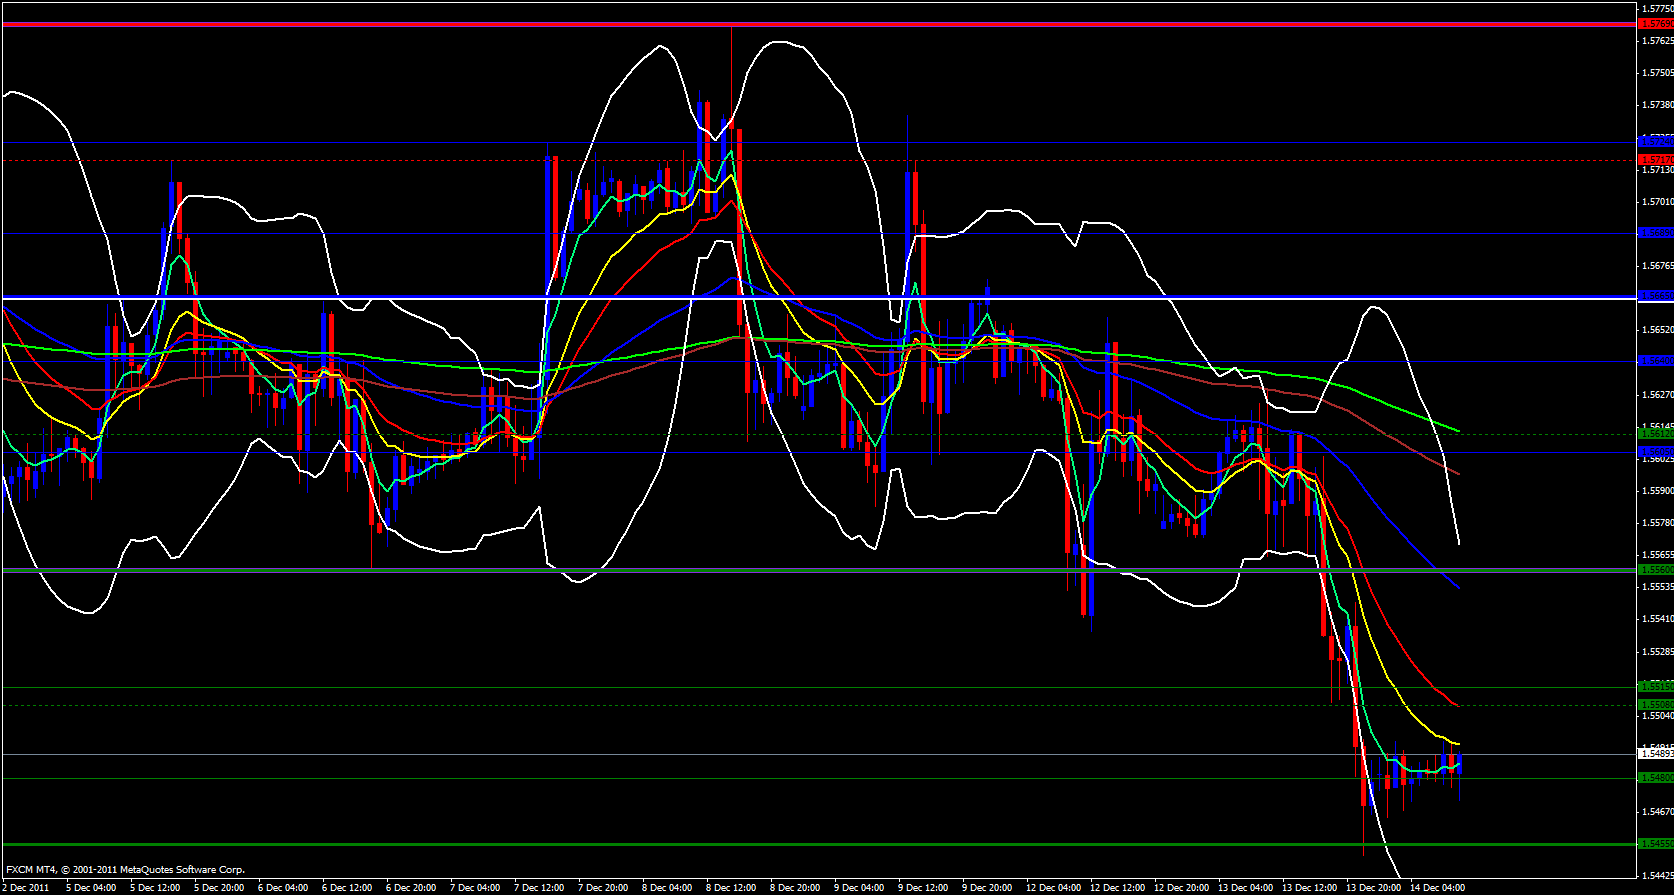This screenshot has width=1674, height=895.
Task: Click the green 1.54550 price label
Action: point(1655,844)
